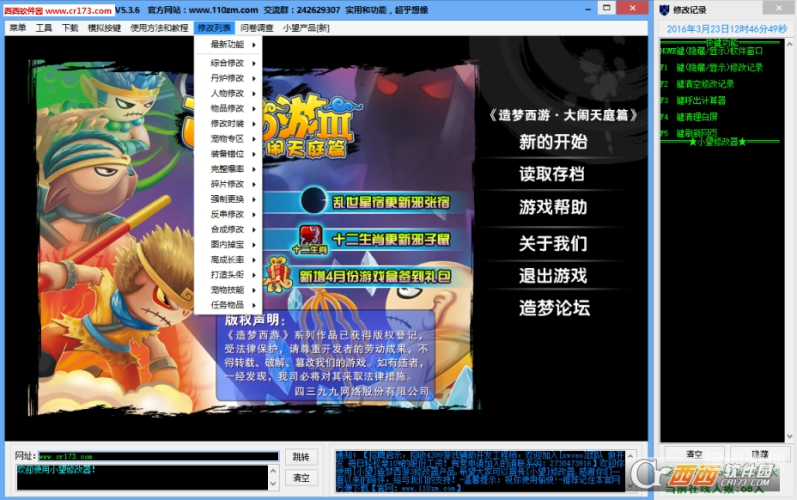Open the 问卷调查 menu
This screenshot has width=797, height=500.
(x=257, y=28)
